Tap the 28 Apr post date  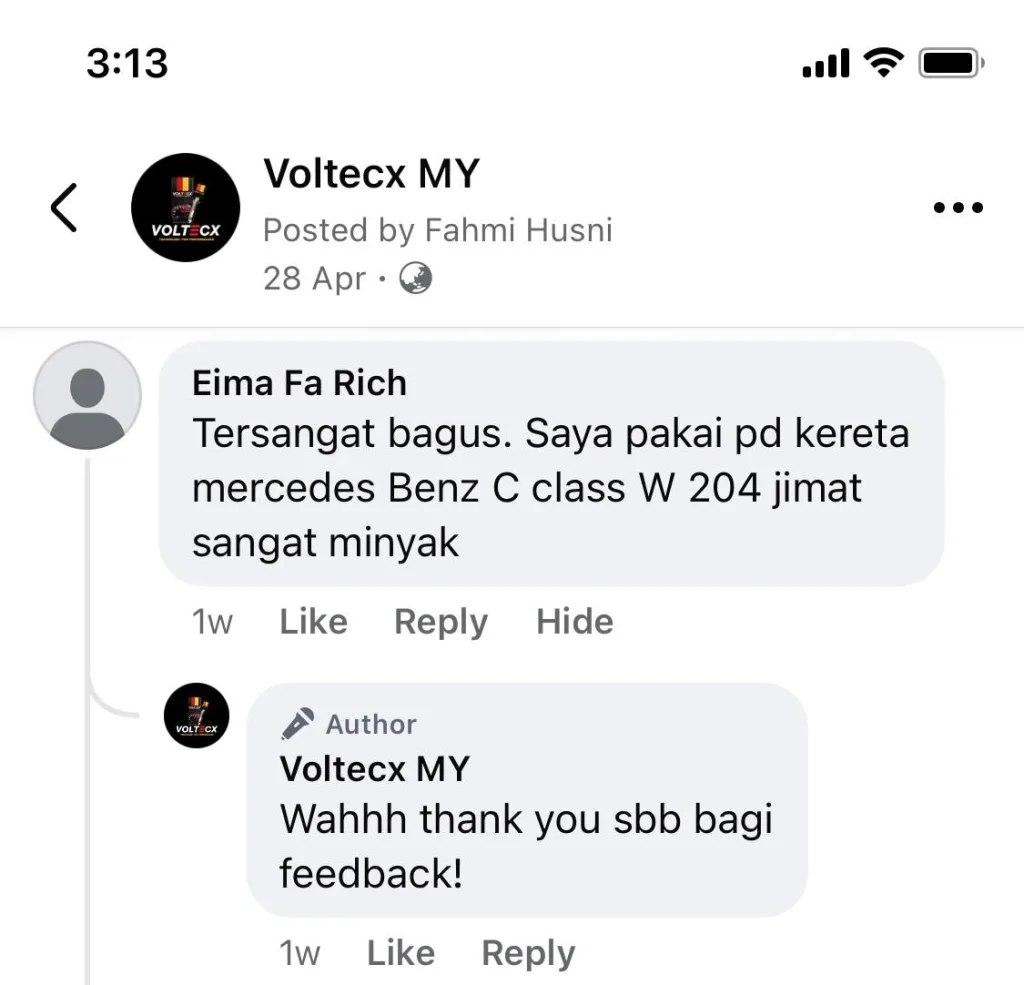pos(314,279)
